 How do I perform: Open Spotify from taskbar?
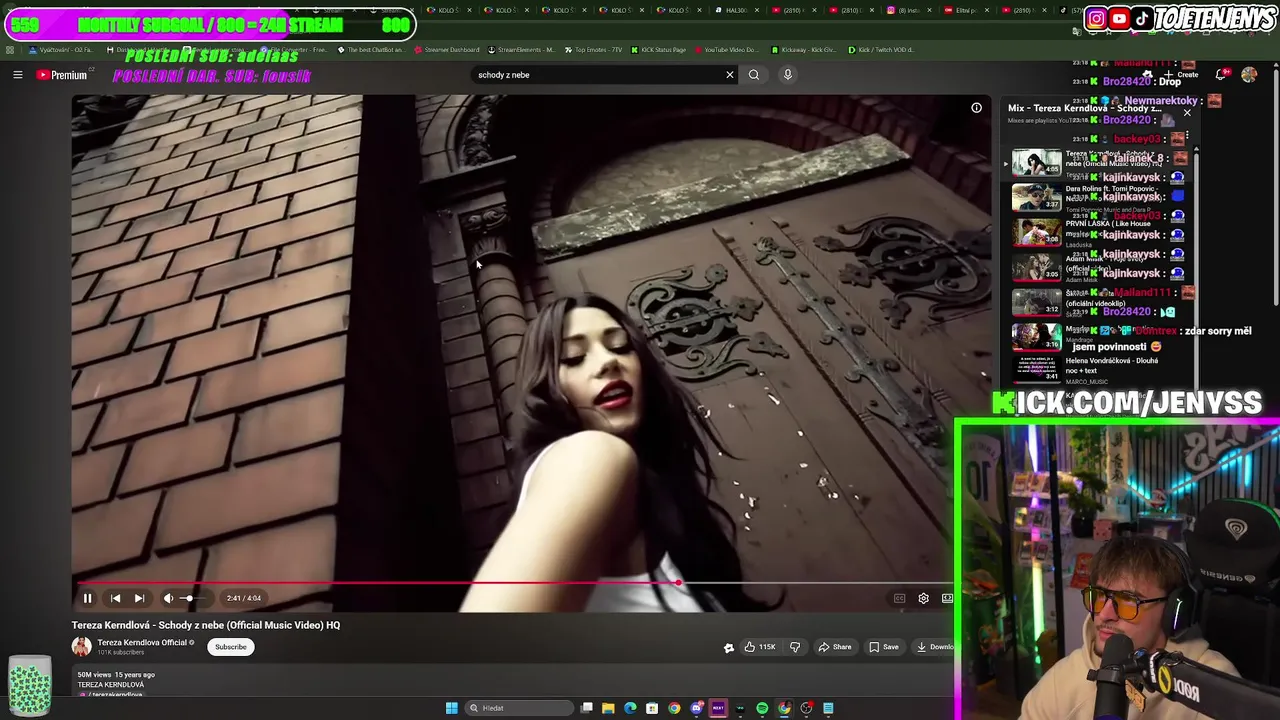click(x=762, y=708)
